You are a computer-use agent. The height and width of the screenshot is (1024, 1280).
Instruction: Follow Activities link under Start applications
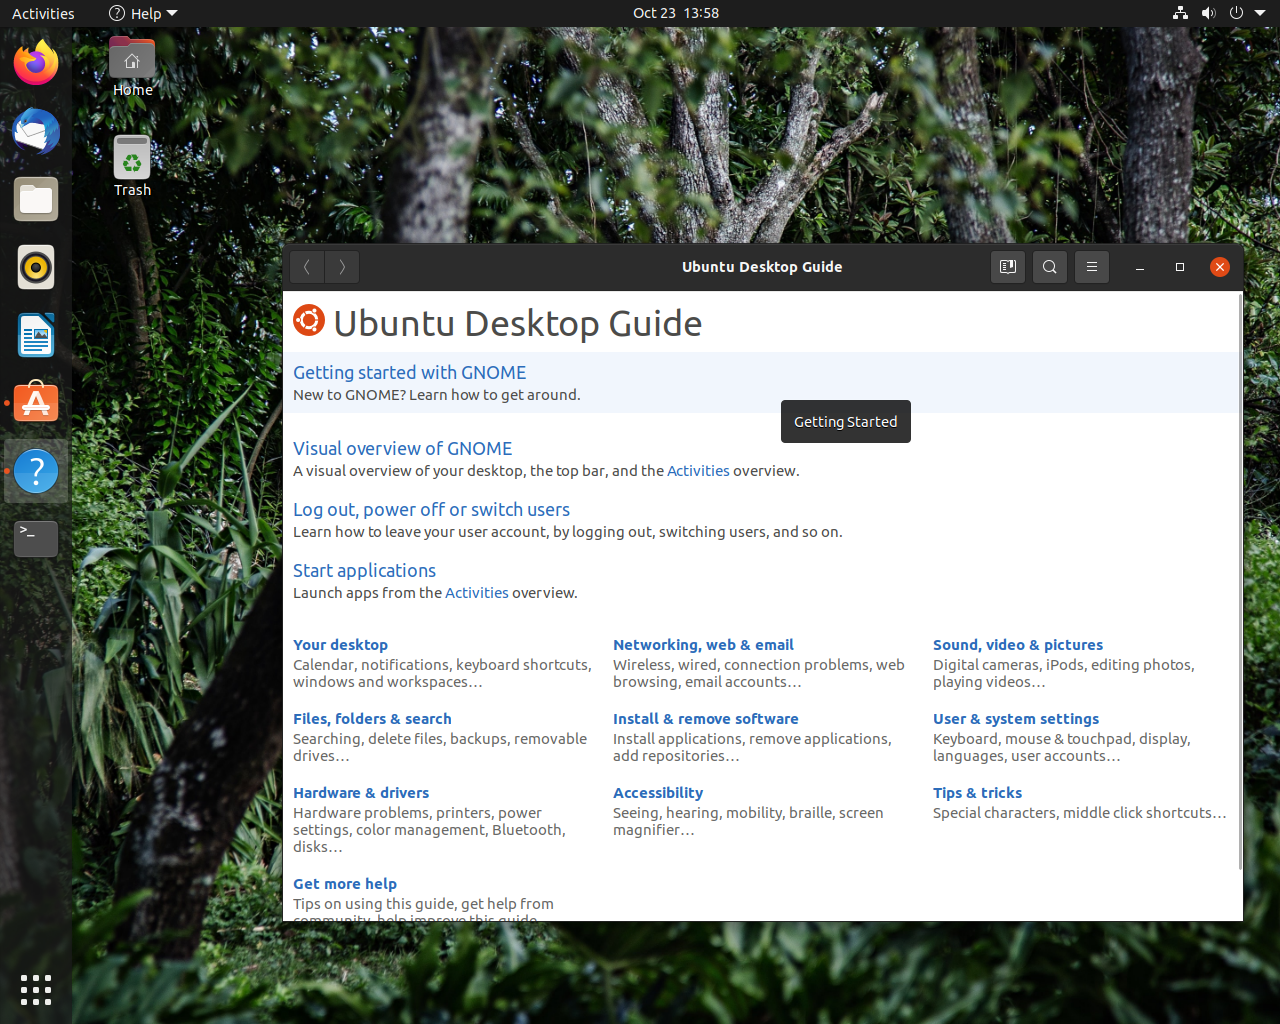point(477,593)
